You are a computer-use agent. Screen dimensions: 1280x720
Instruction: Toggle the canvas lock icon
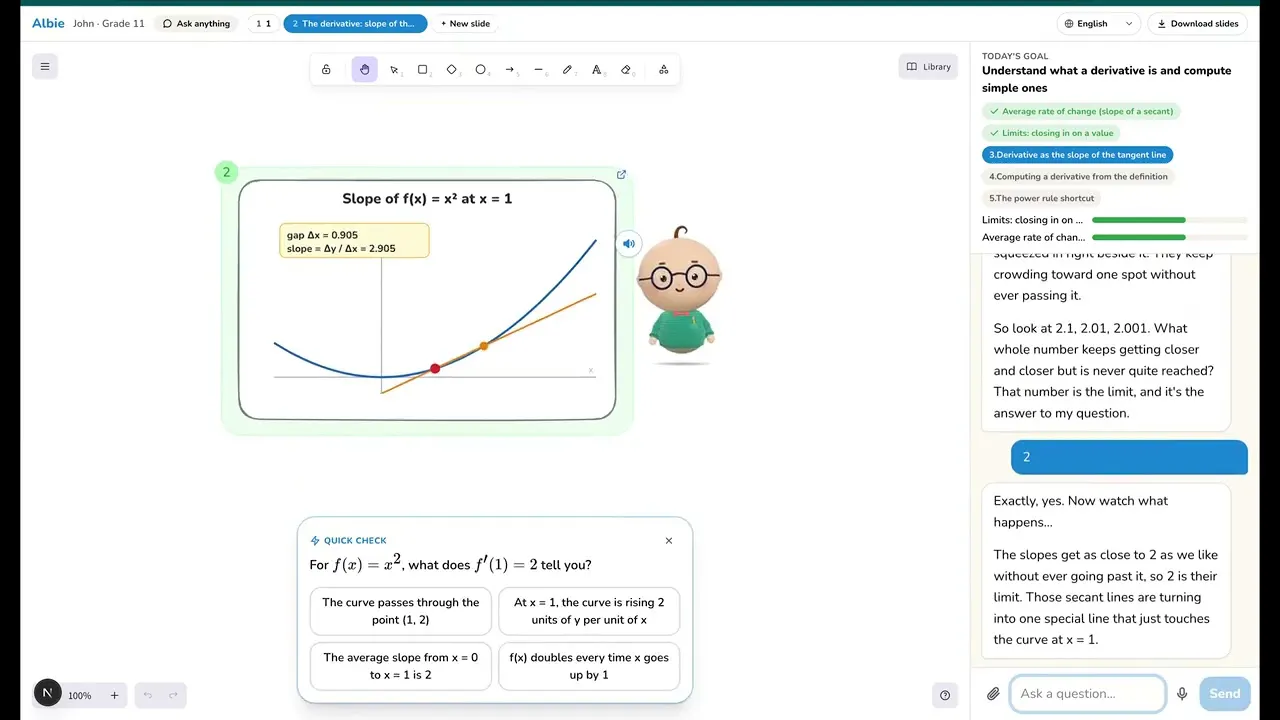(326, 70)
